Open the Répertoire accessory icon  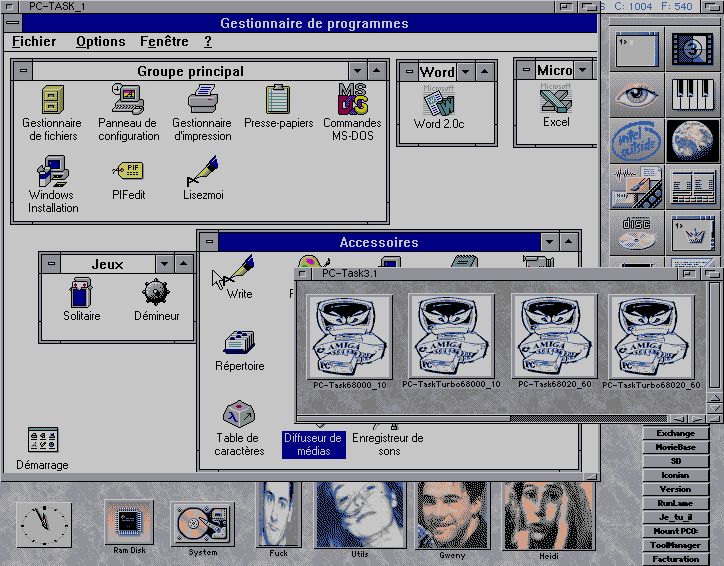239,343
